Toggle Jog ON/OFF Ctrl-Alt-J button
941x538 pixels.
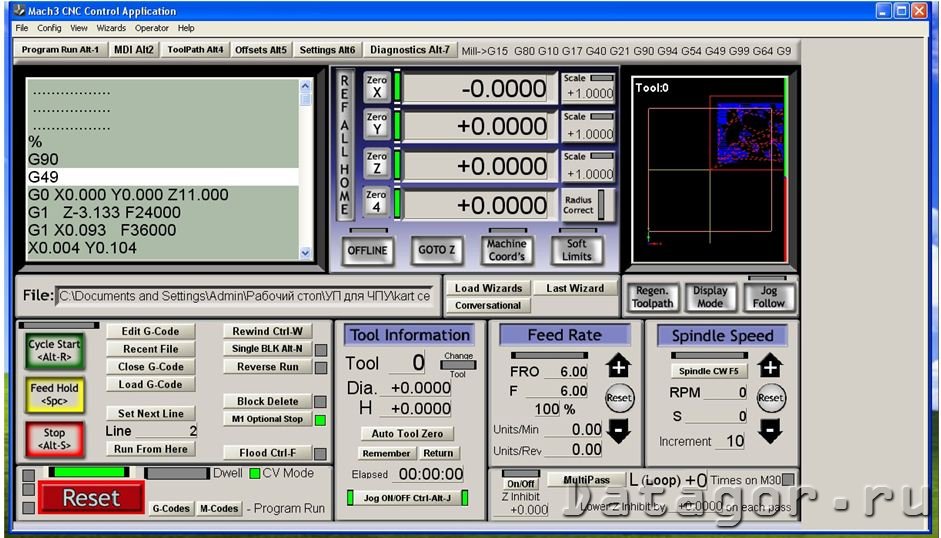(x=407, y=498)
